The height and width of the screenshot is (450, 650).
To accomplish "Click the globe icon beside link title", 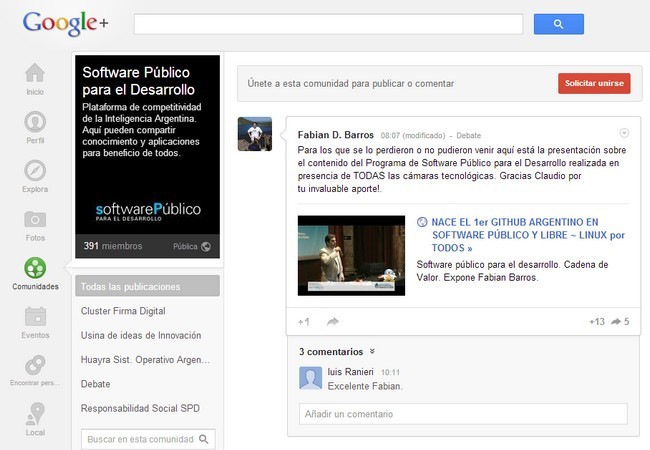I will [422, 222].
